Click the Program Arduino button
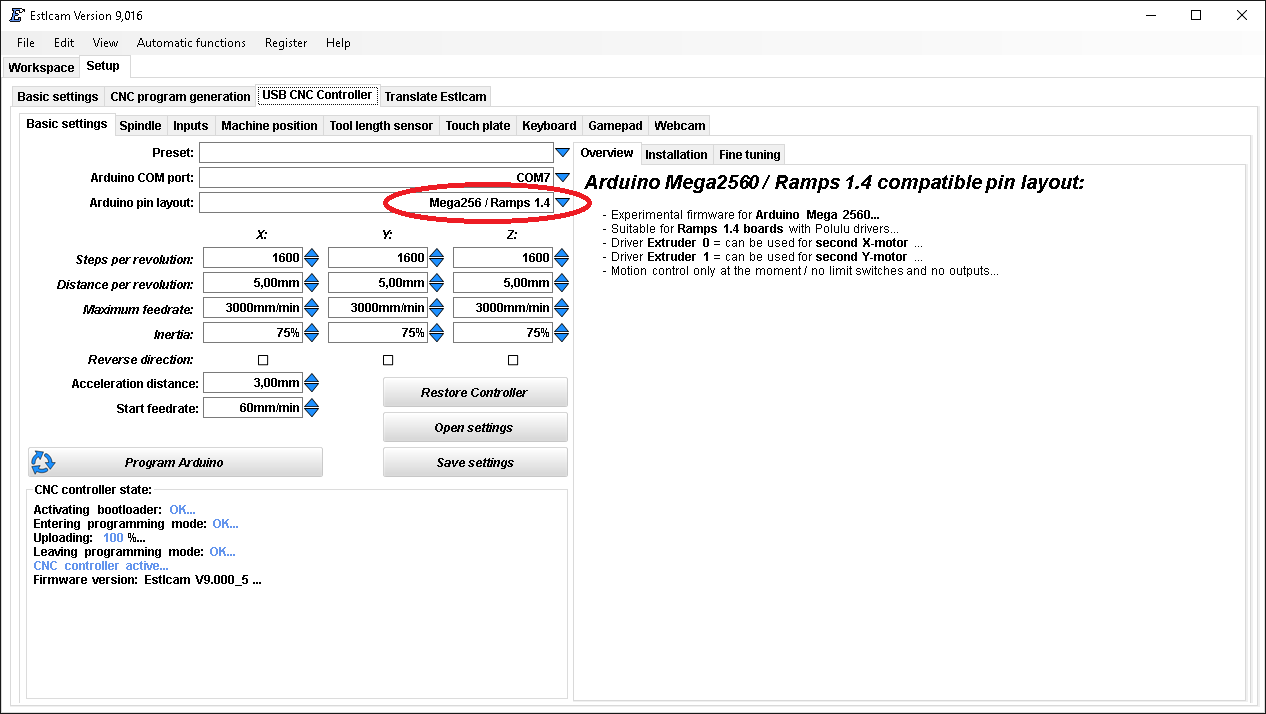The width and height of the screenshot is (1266, 714). coord(175,462)
